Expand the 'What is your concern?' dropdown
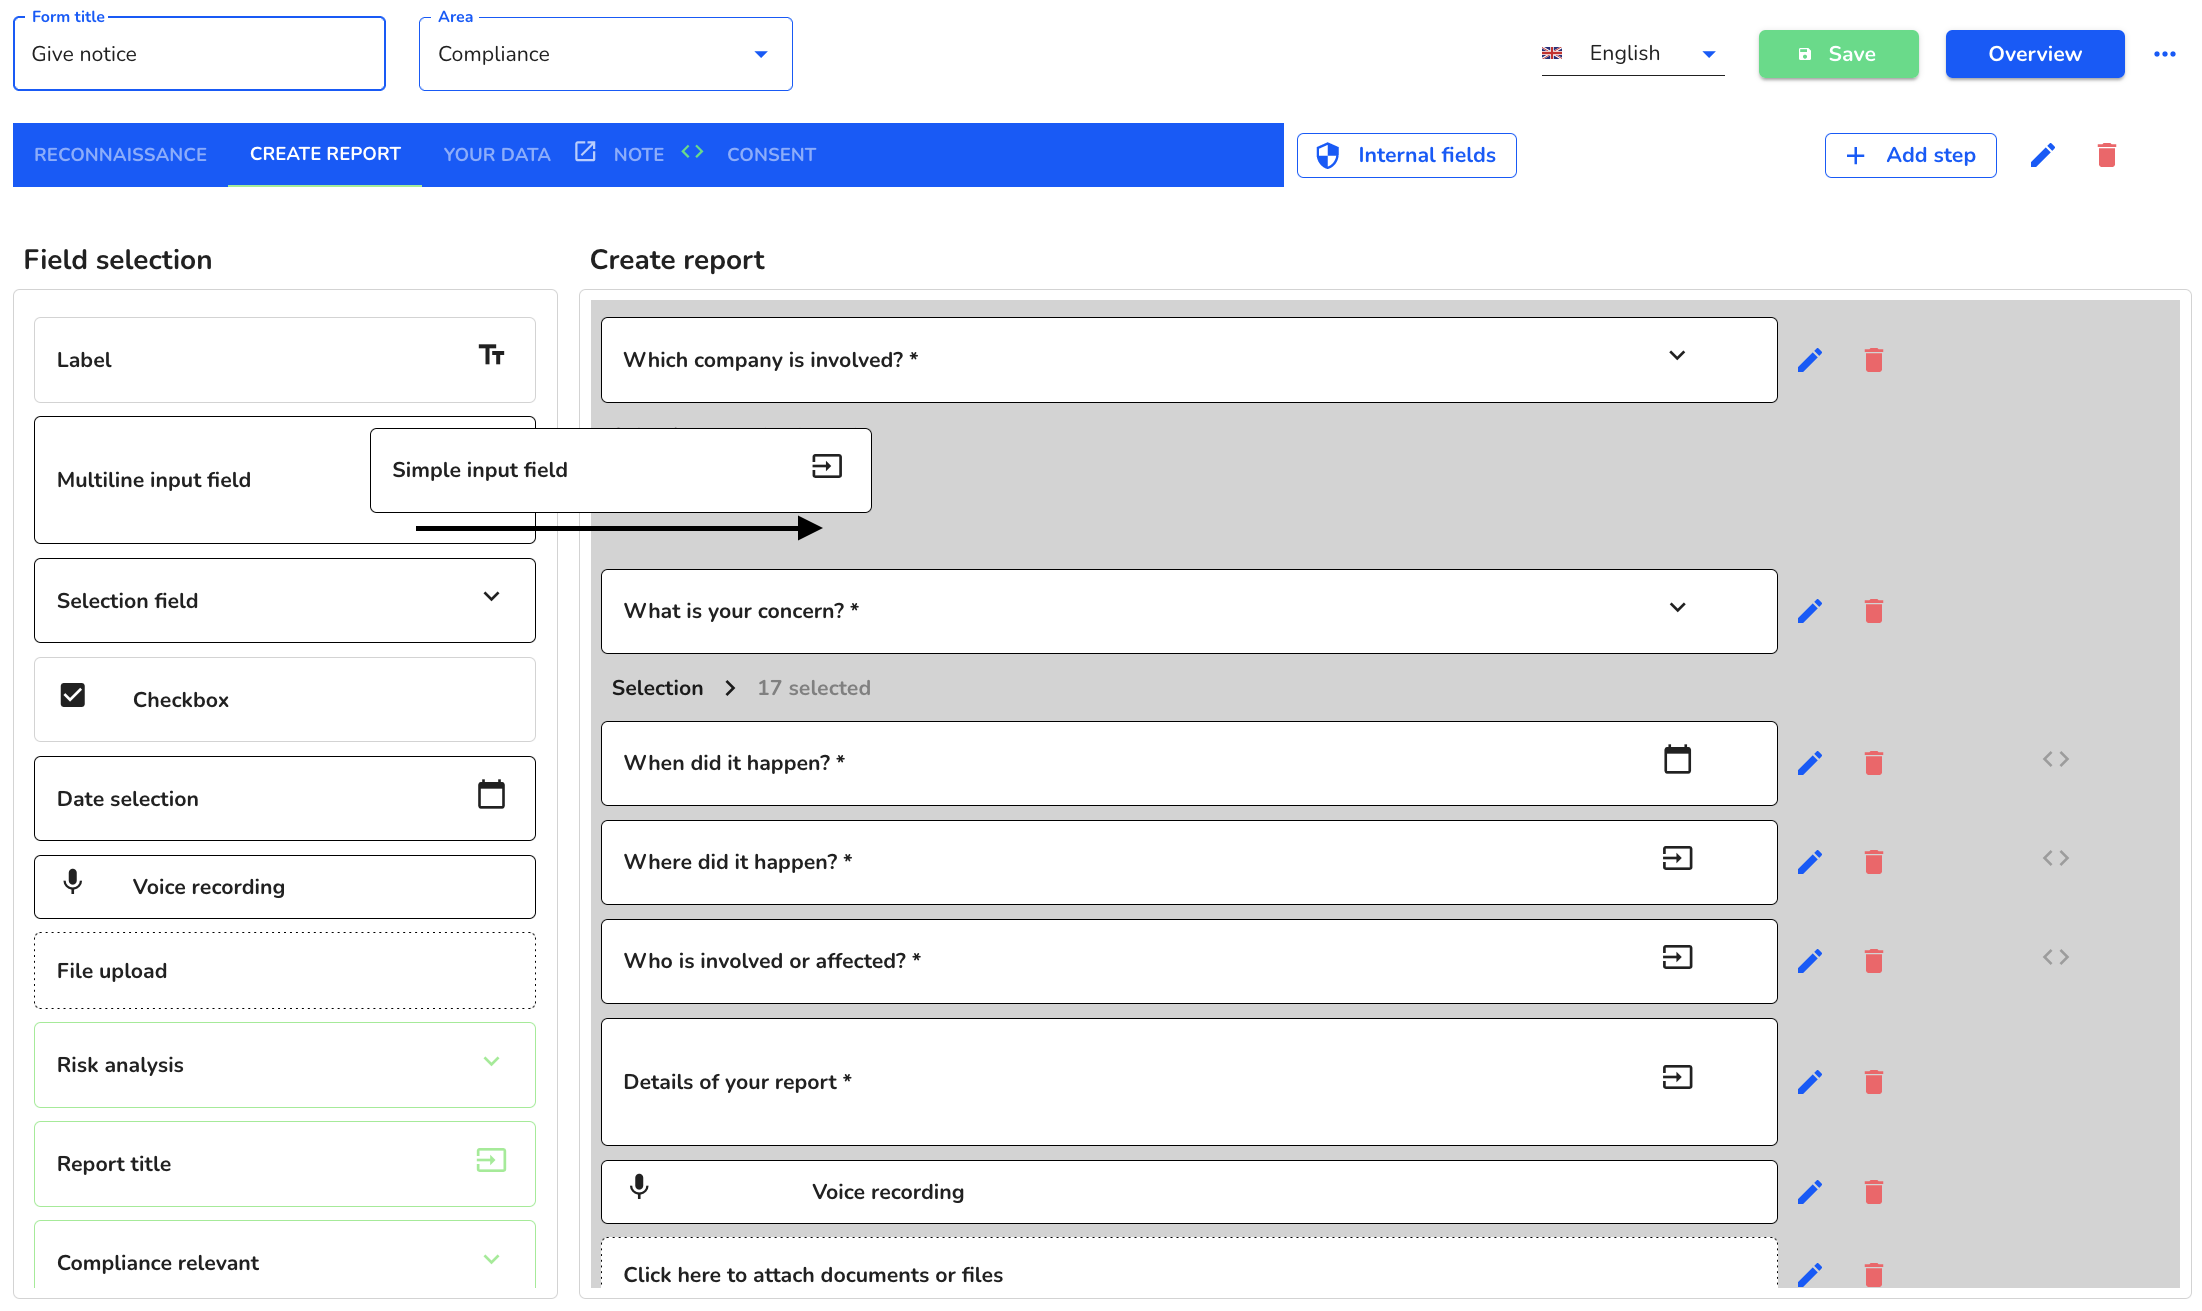Image resolution: width=2202 pixels, height=1311 pixels. pyautogui.click(x=1677, y=607)
